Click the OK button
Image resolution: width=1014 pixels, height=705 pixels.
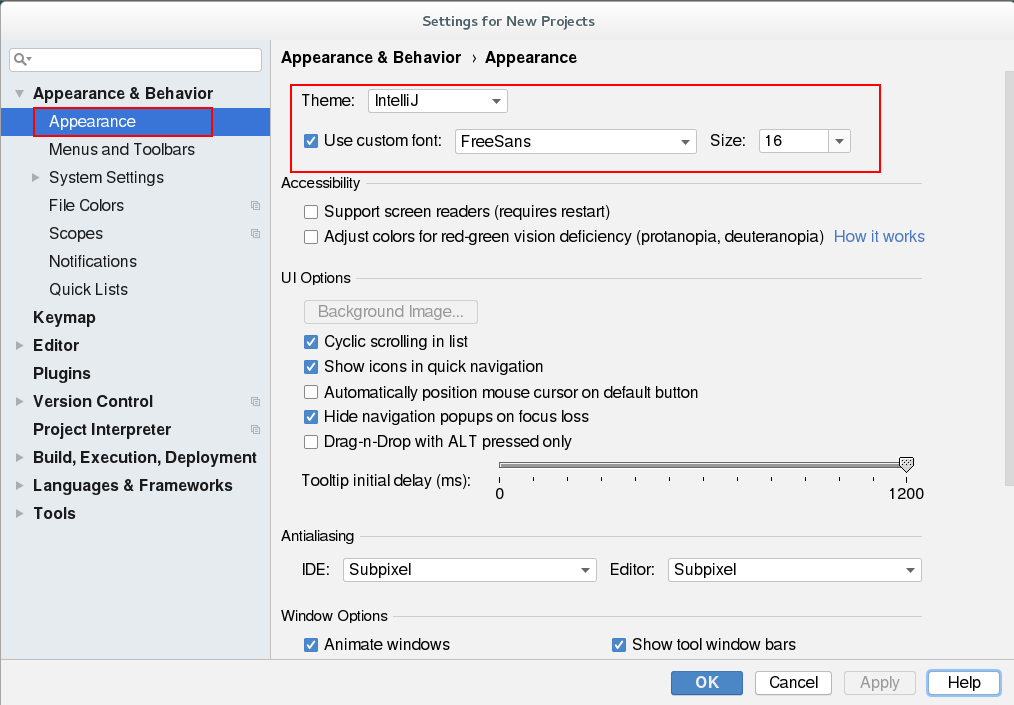(707, 683)
